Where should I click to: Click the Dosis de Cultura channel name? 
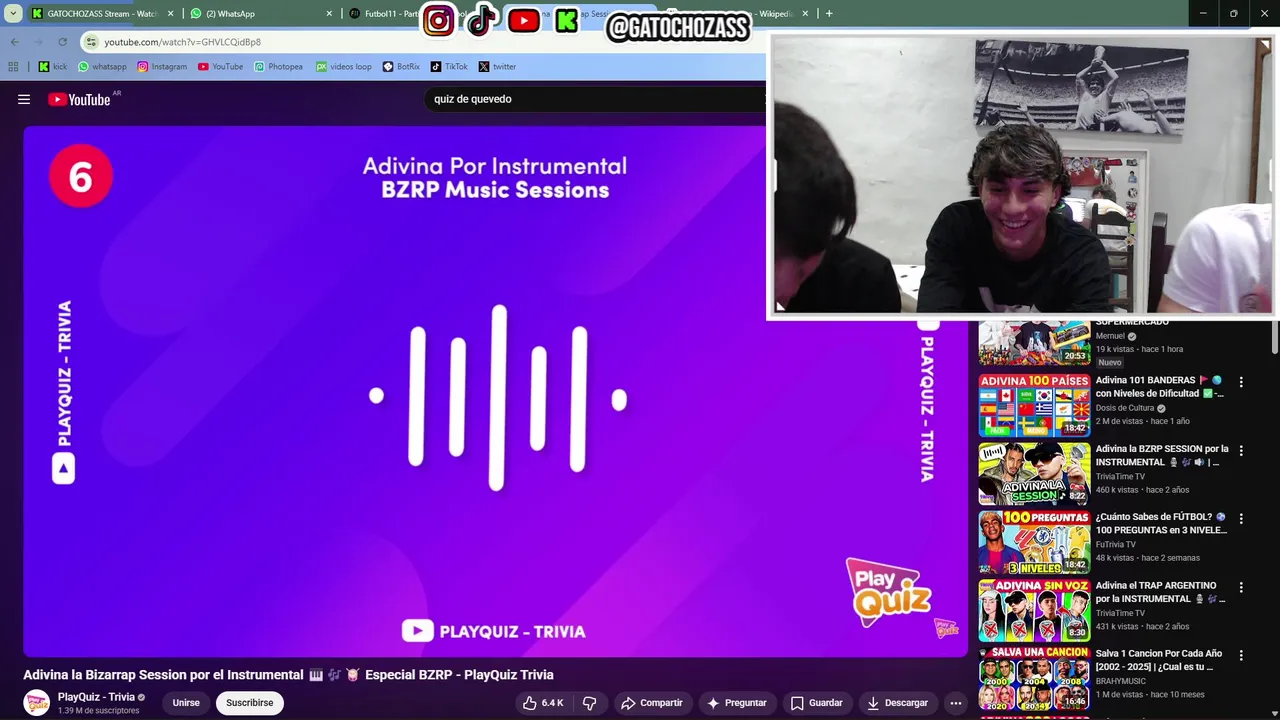click(1125, 408)
